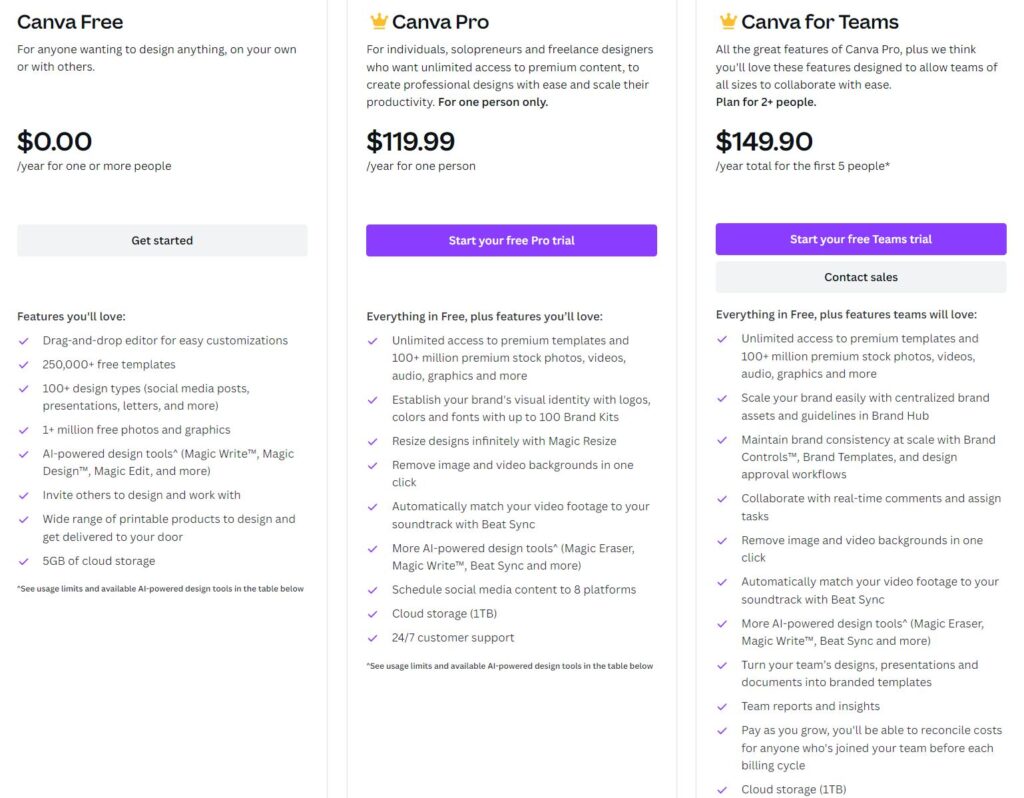Click checkmark beside Cloud storage (1TB) in Pro
Image resolution: width=1024 pixels, height=798 pixels.
point(373,614)
